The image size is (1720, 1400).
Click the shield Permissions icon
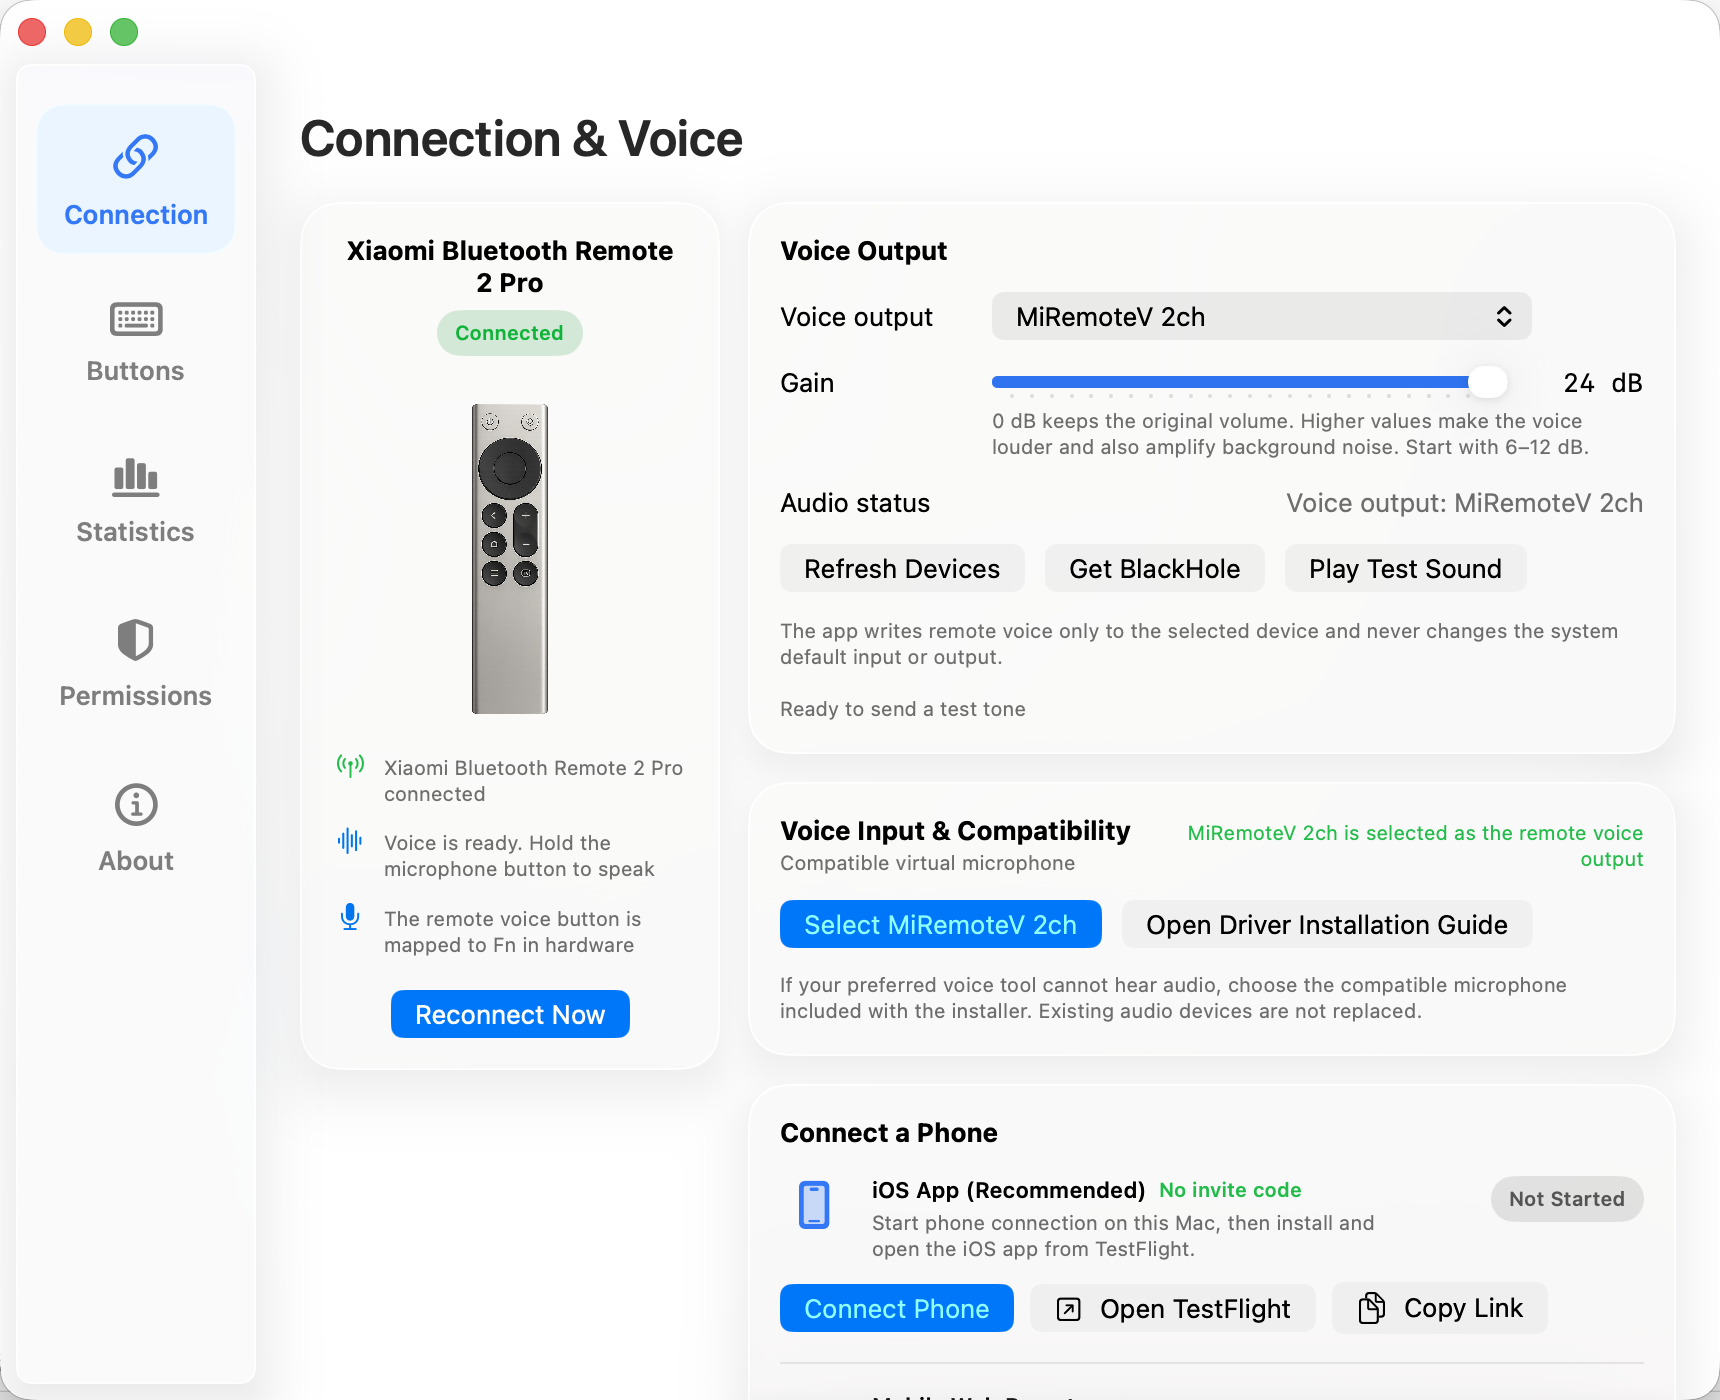[x=136, y=640]
